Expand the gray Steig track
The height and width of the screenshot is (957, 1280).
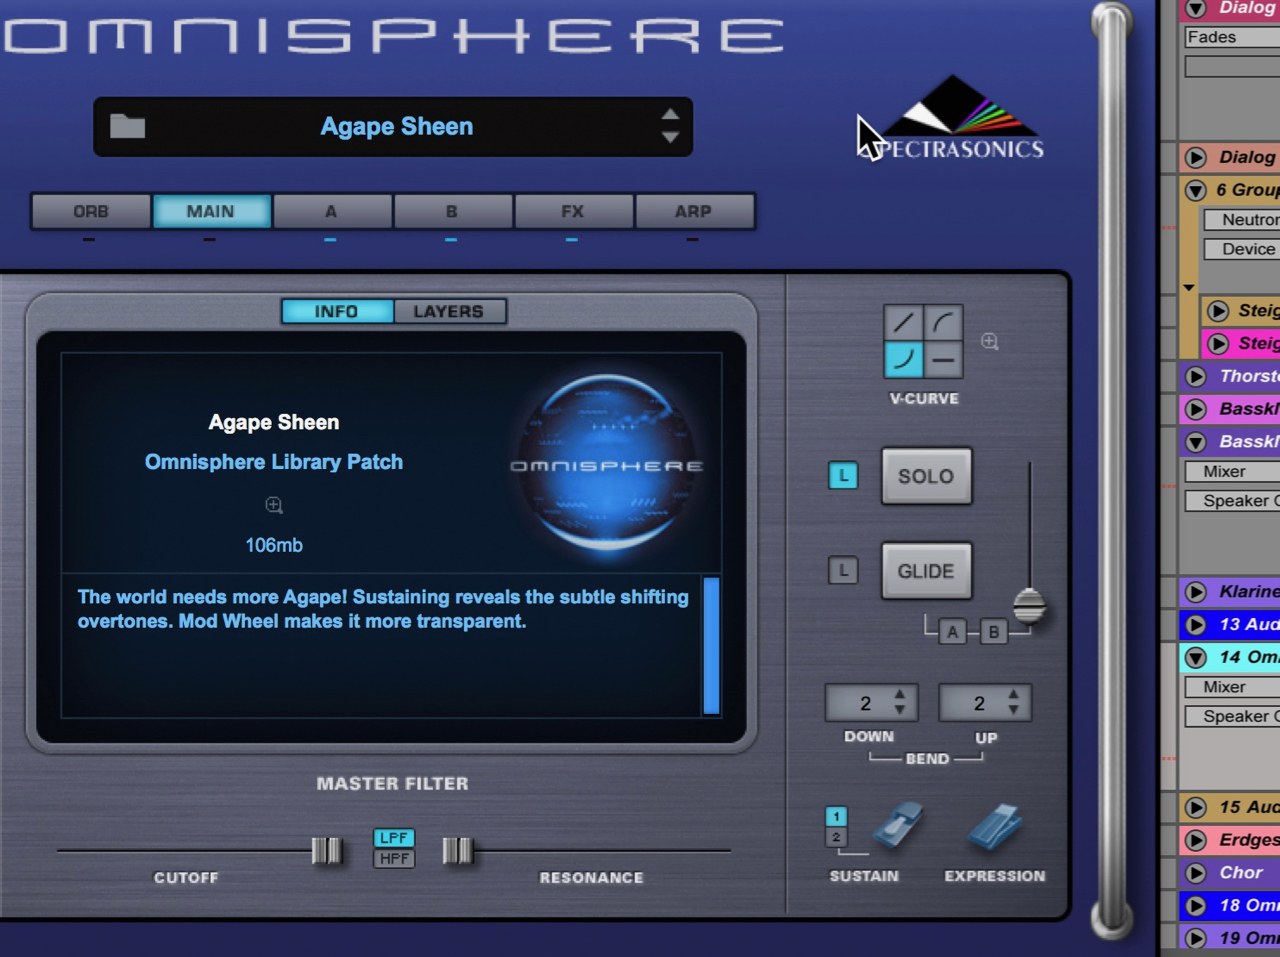[1218, 311]
